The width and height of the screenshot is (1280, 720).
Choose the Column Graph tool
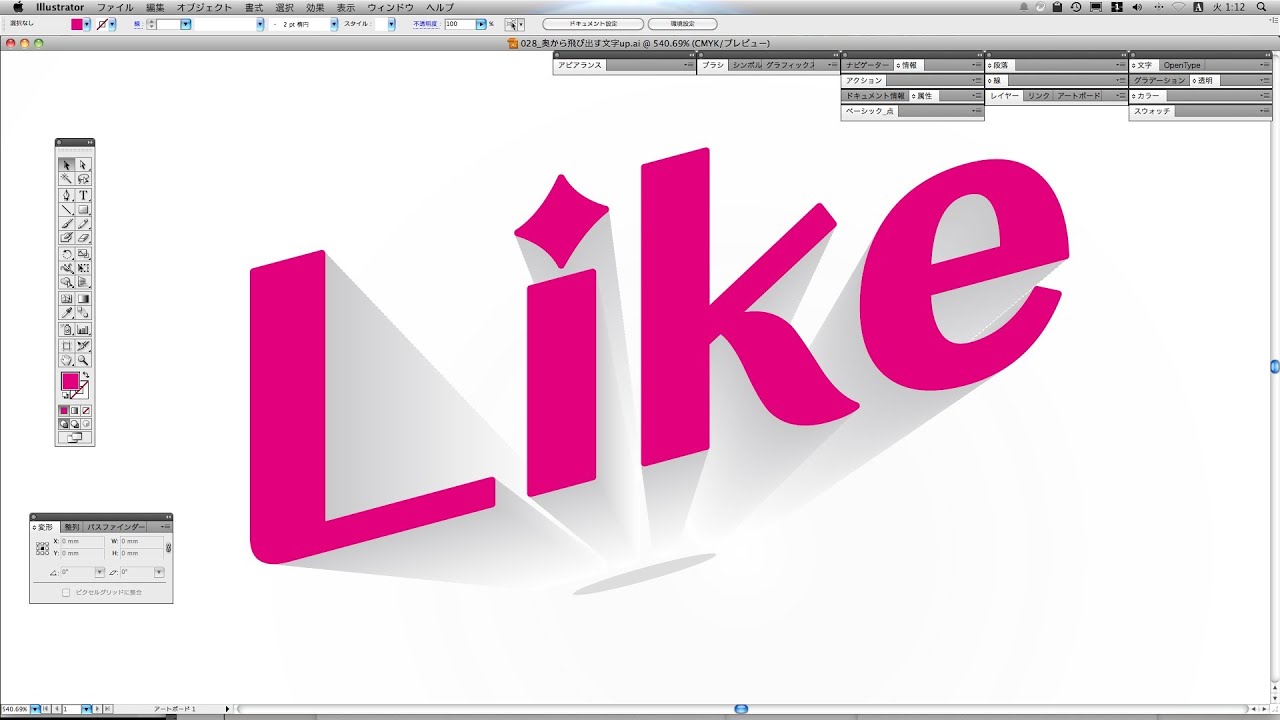[x=83, y=330]
